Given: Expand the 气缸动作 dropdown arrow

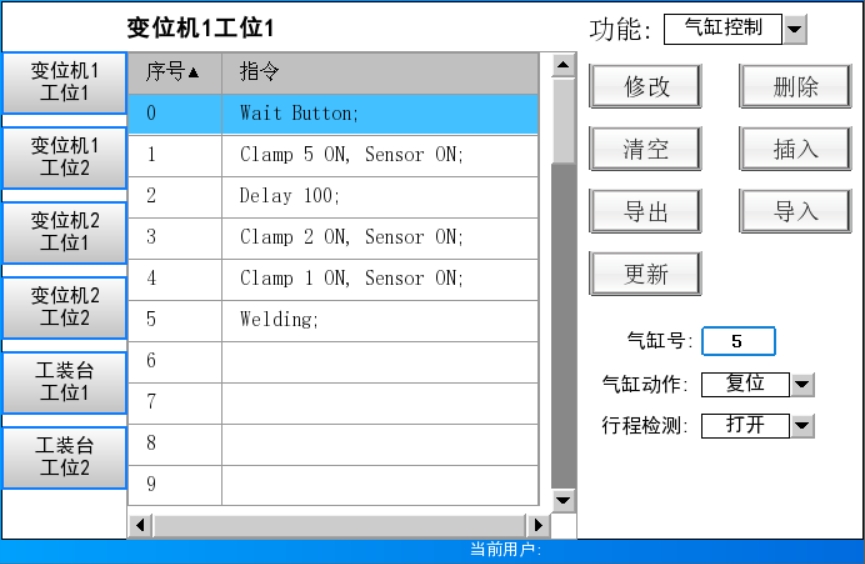Looking at the screenshot, I should coord(802,384).
